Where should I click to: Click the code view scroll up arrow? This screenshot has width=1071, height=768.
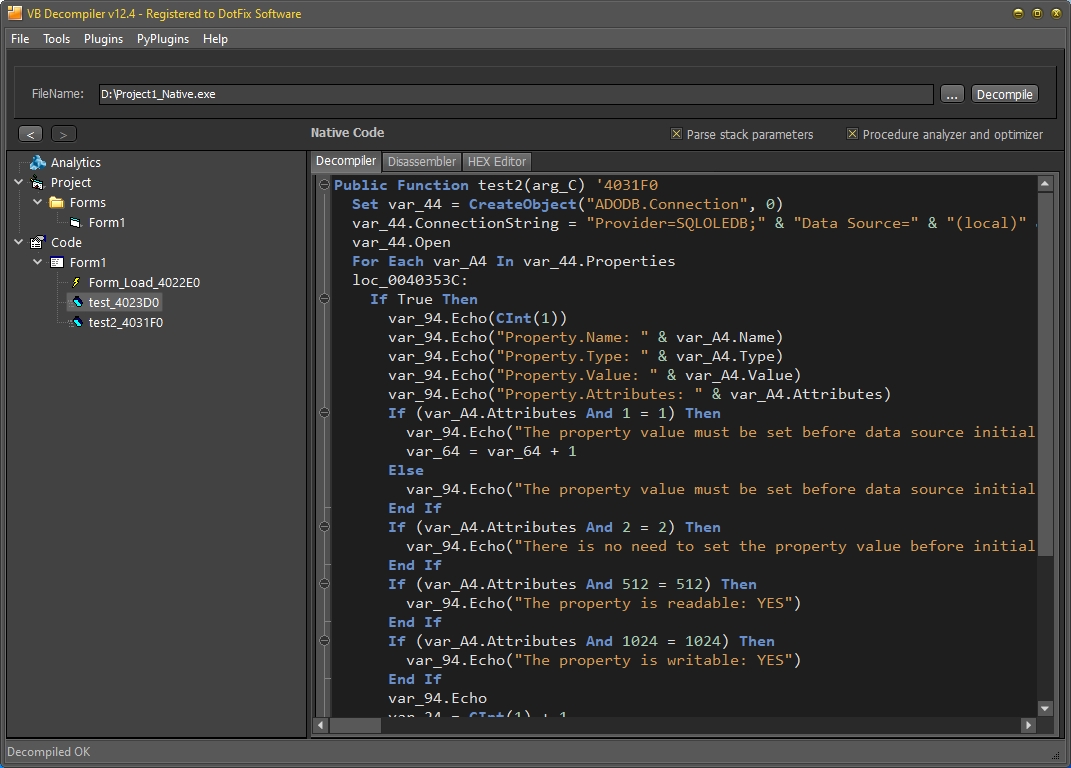click(1044, 184)
